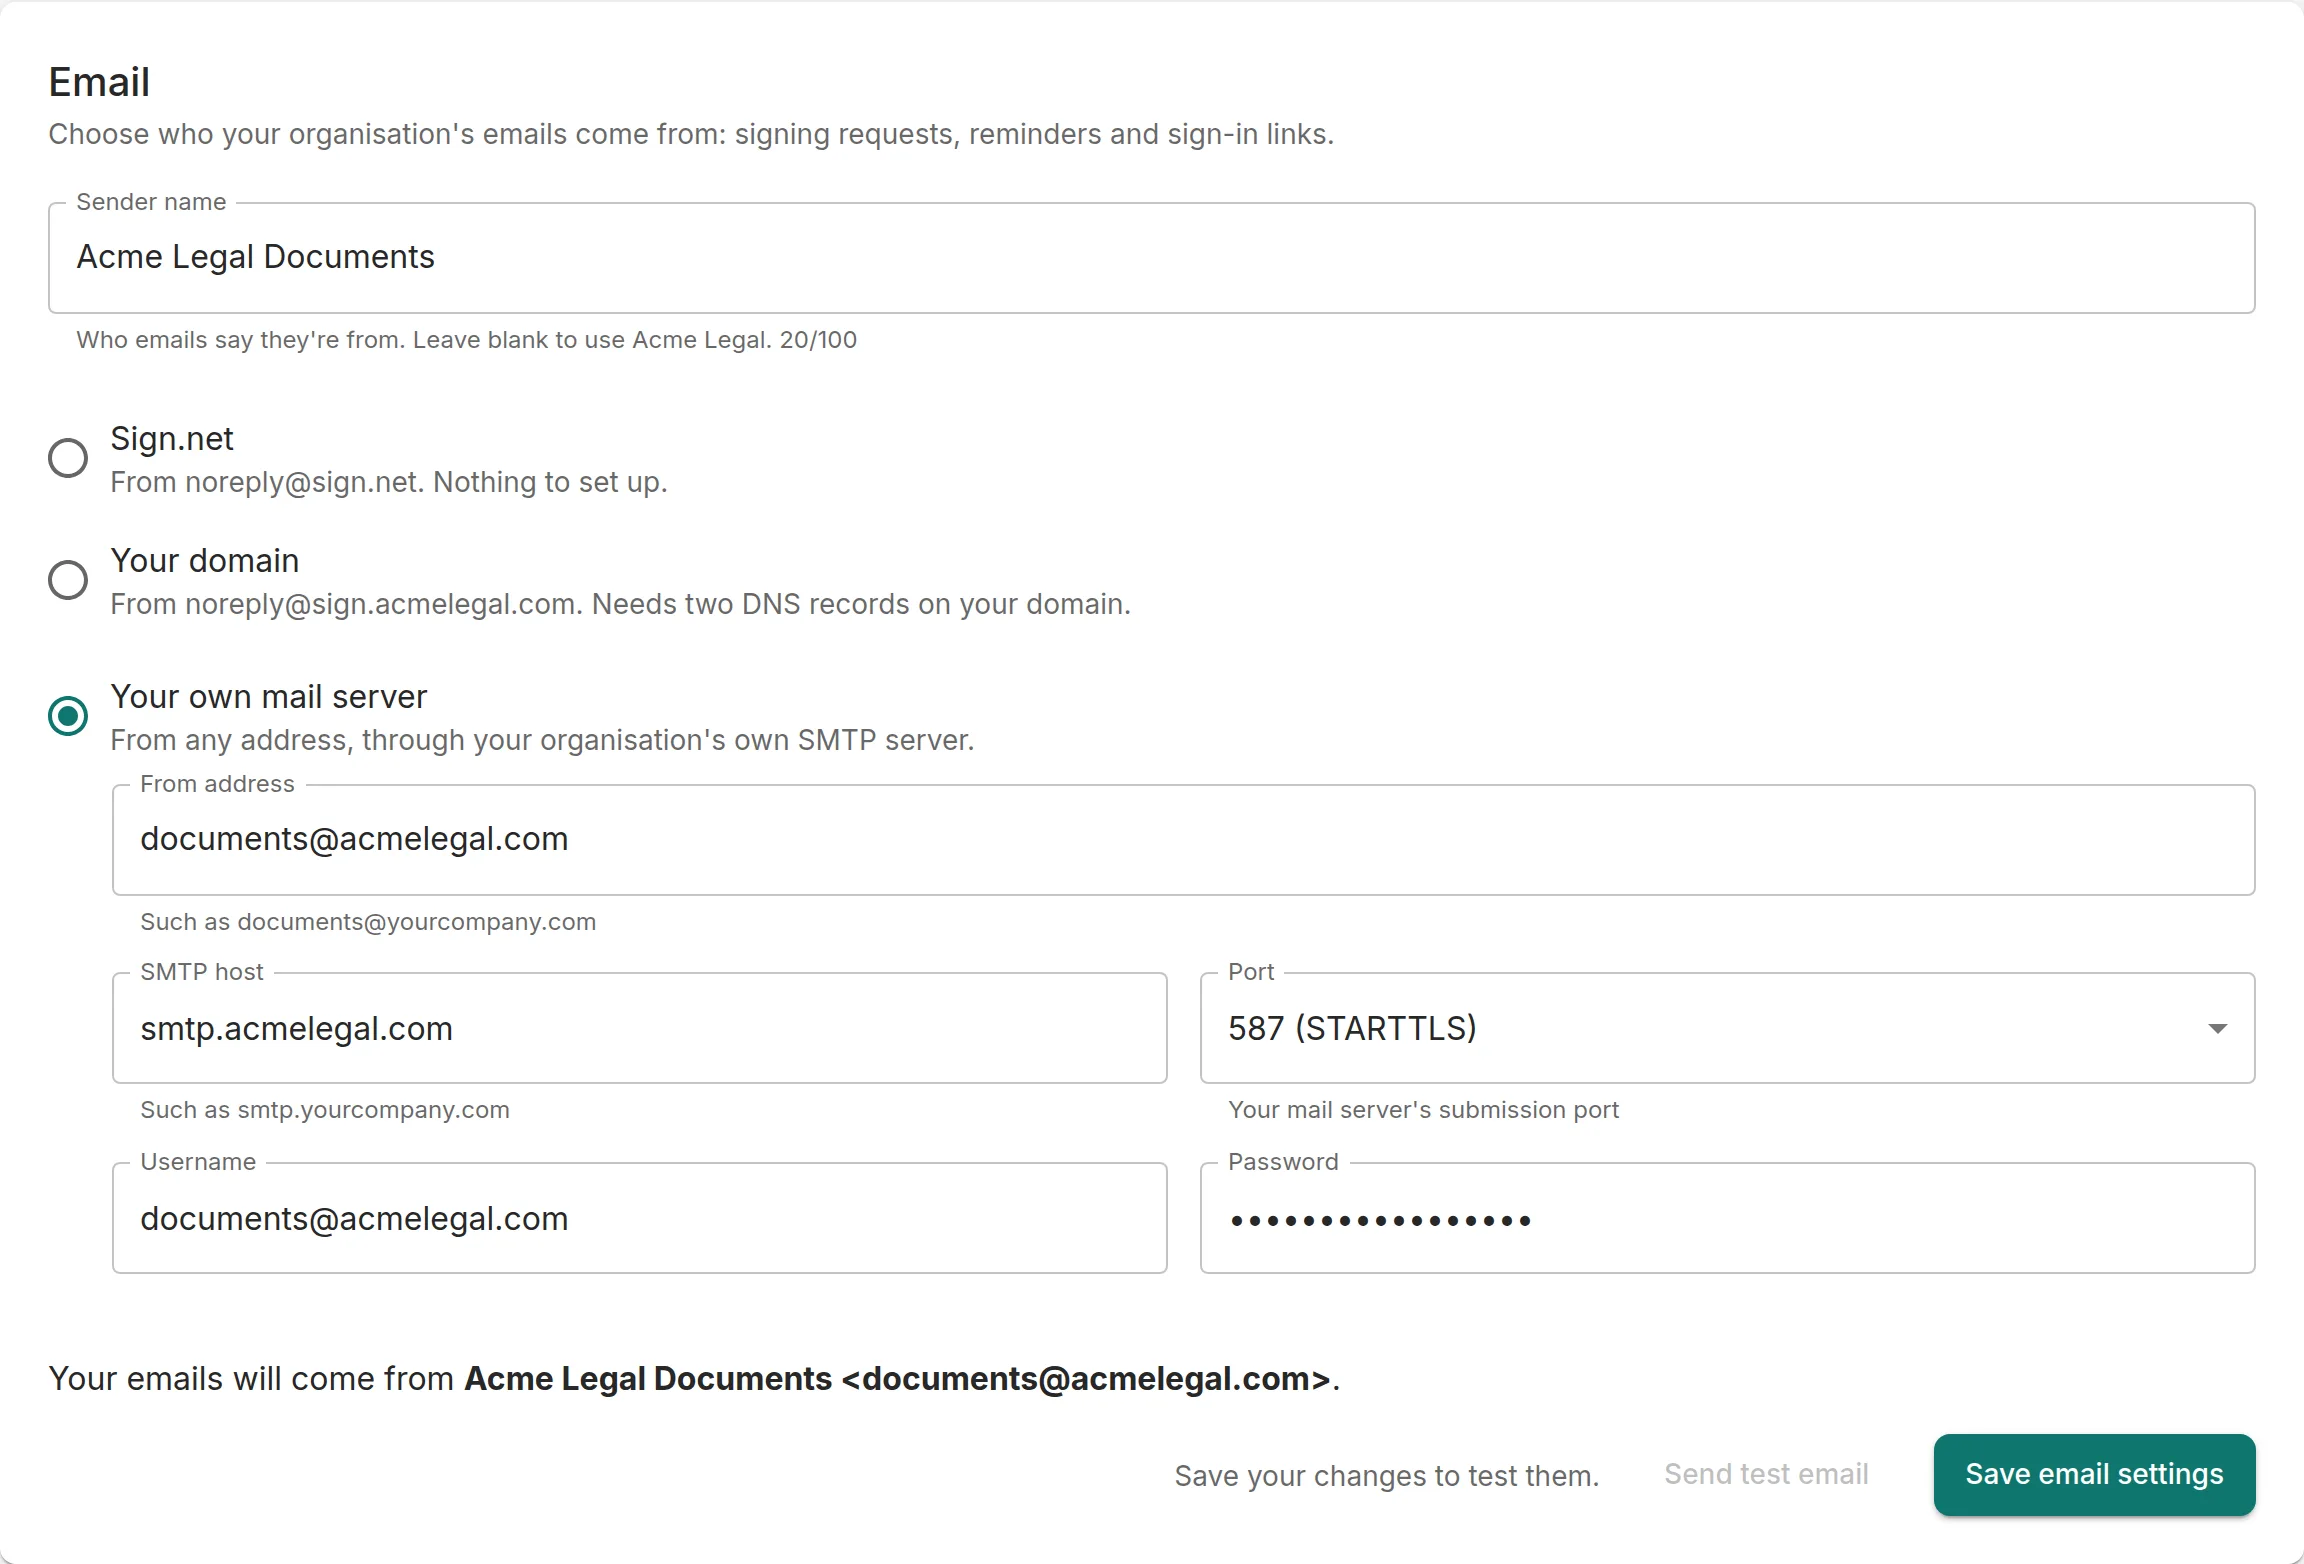This screenshot has width=2304, height=1564.
Task: Save email settings button
Action: (x=2094, y=1475)
